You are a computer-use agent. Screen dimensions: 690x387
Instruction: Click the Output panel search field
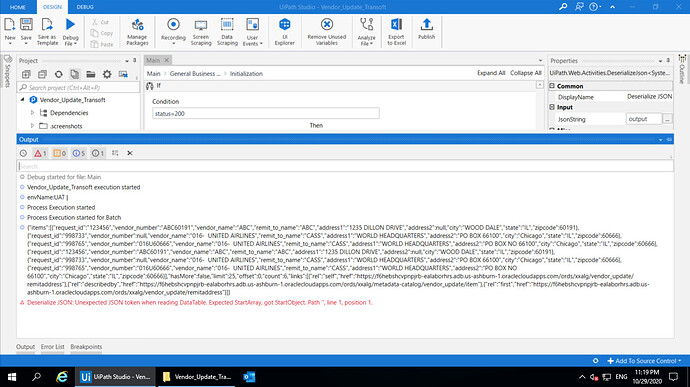345,166
